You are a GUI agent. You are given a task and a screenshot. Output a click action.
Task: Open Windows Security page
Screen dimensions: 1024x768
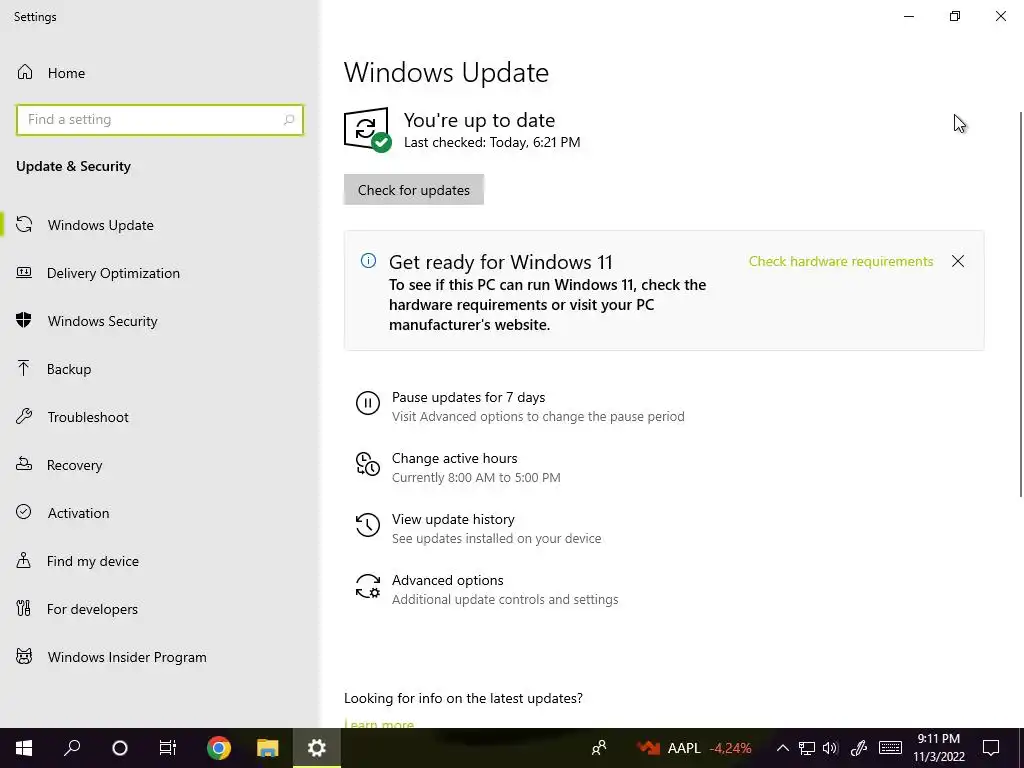point(160,321)
